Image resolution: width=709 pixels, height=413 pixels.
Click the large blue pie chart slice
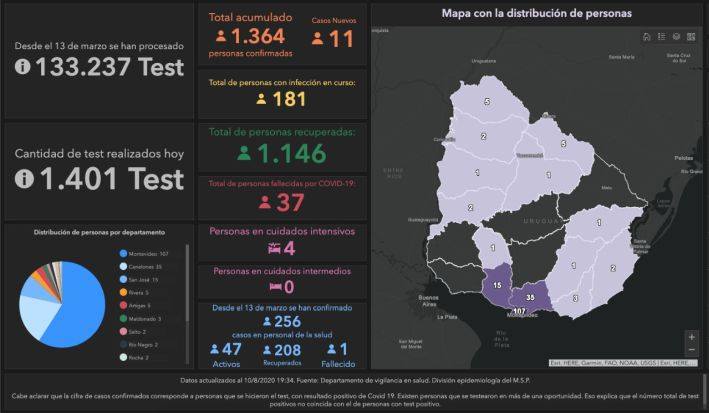pos(81,312)
